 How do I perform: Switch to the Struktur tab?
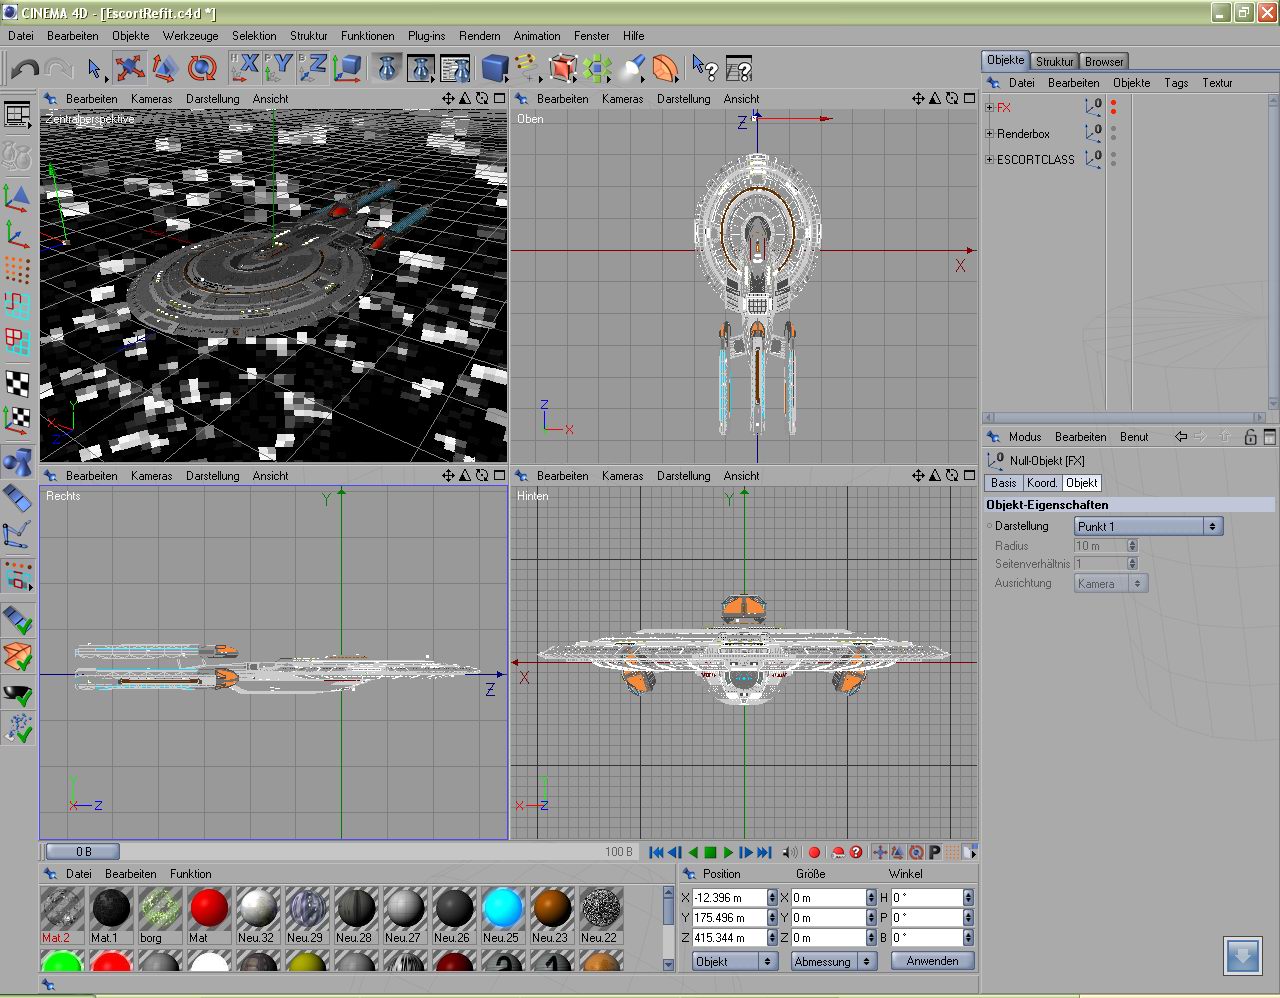[x=1054, y=61]
